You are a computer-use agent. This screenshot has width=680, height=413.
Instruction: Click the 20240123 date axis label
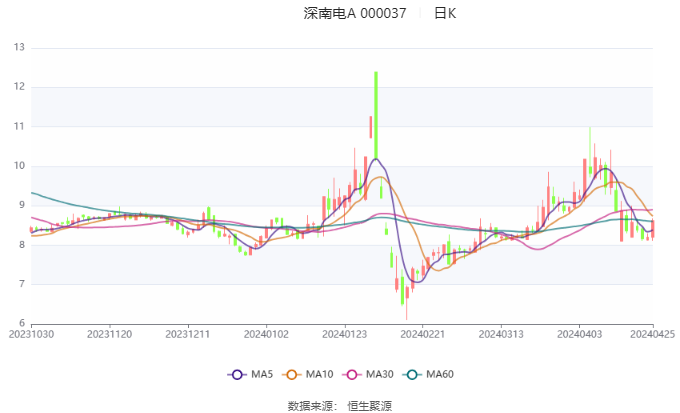click(x=345, y=334)
